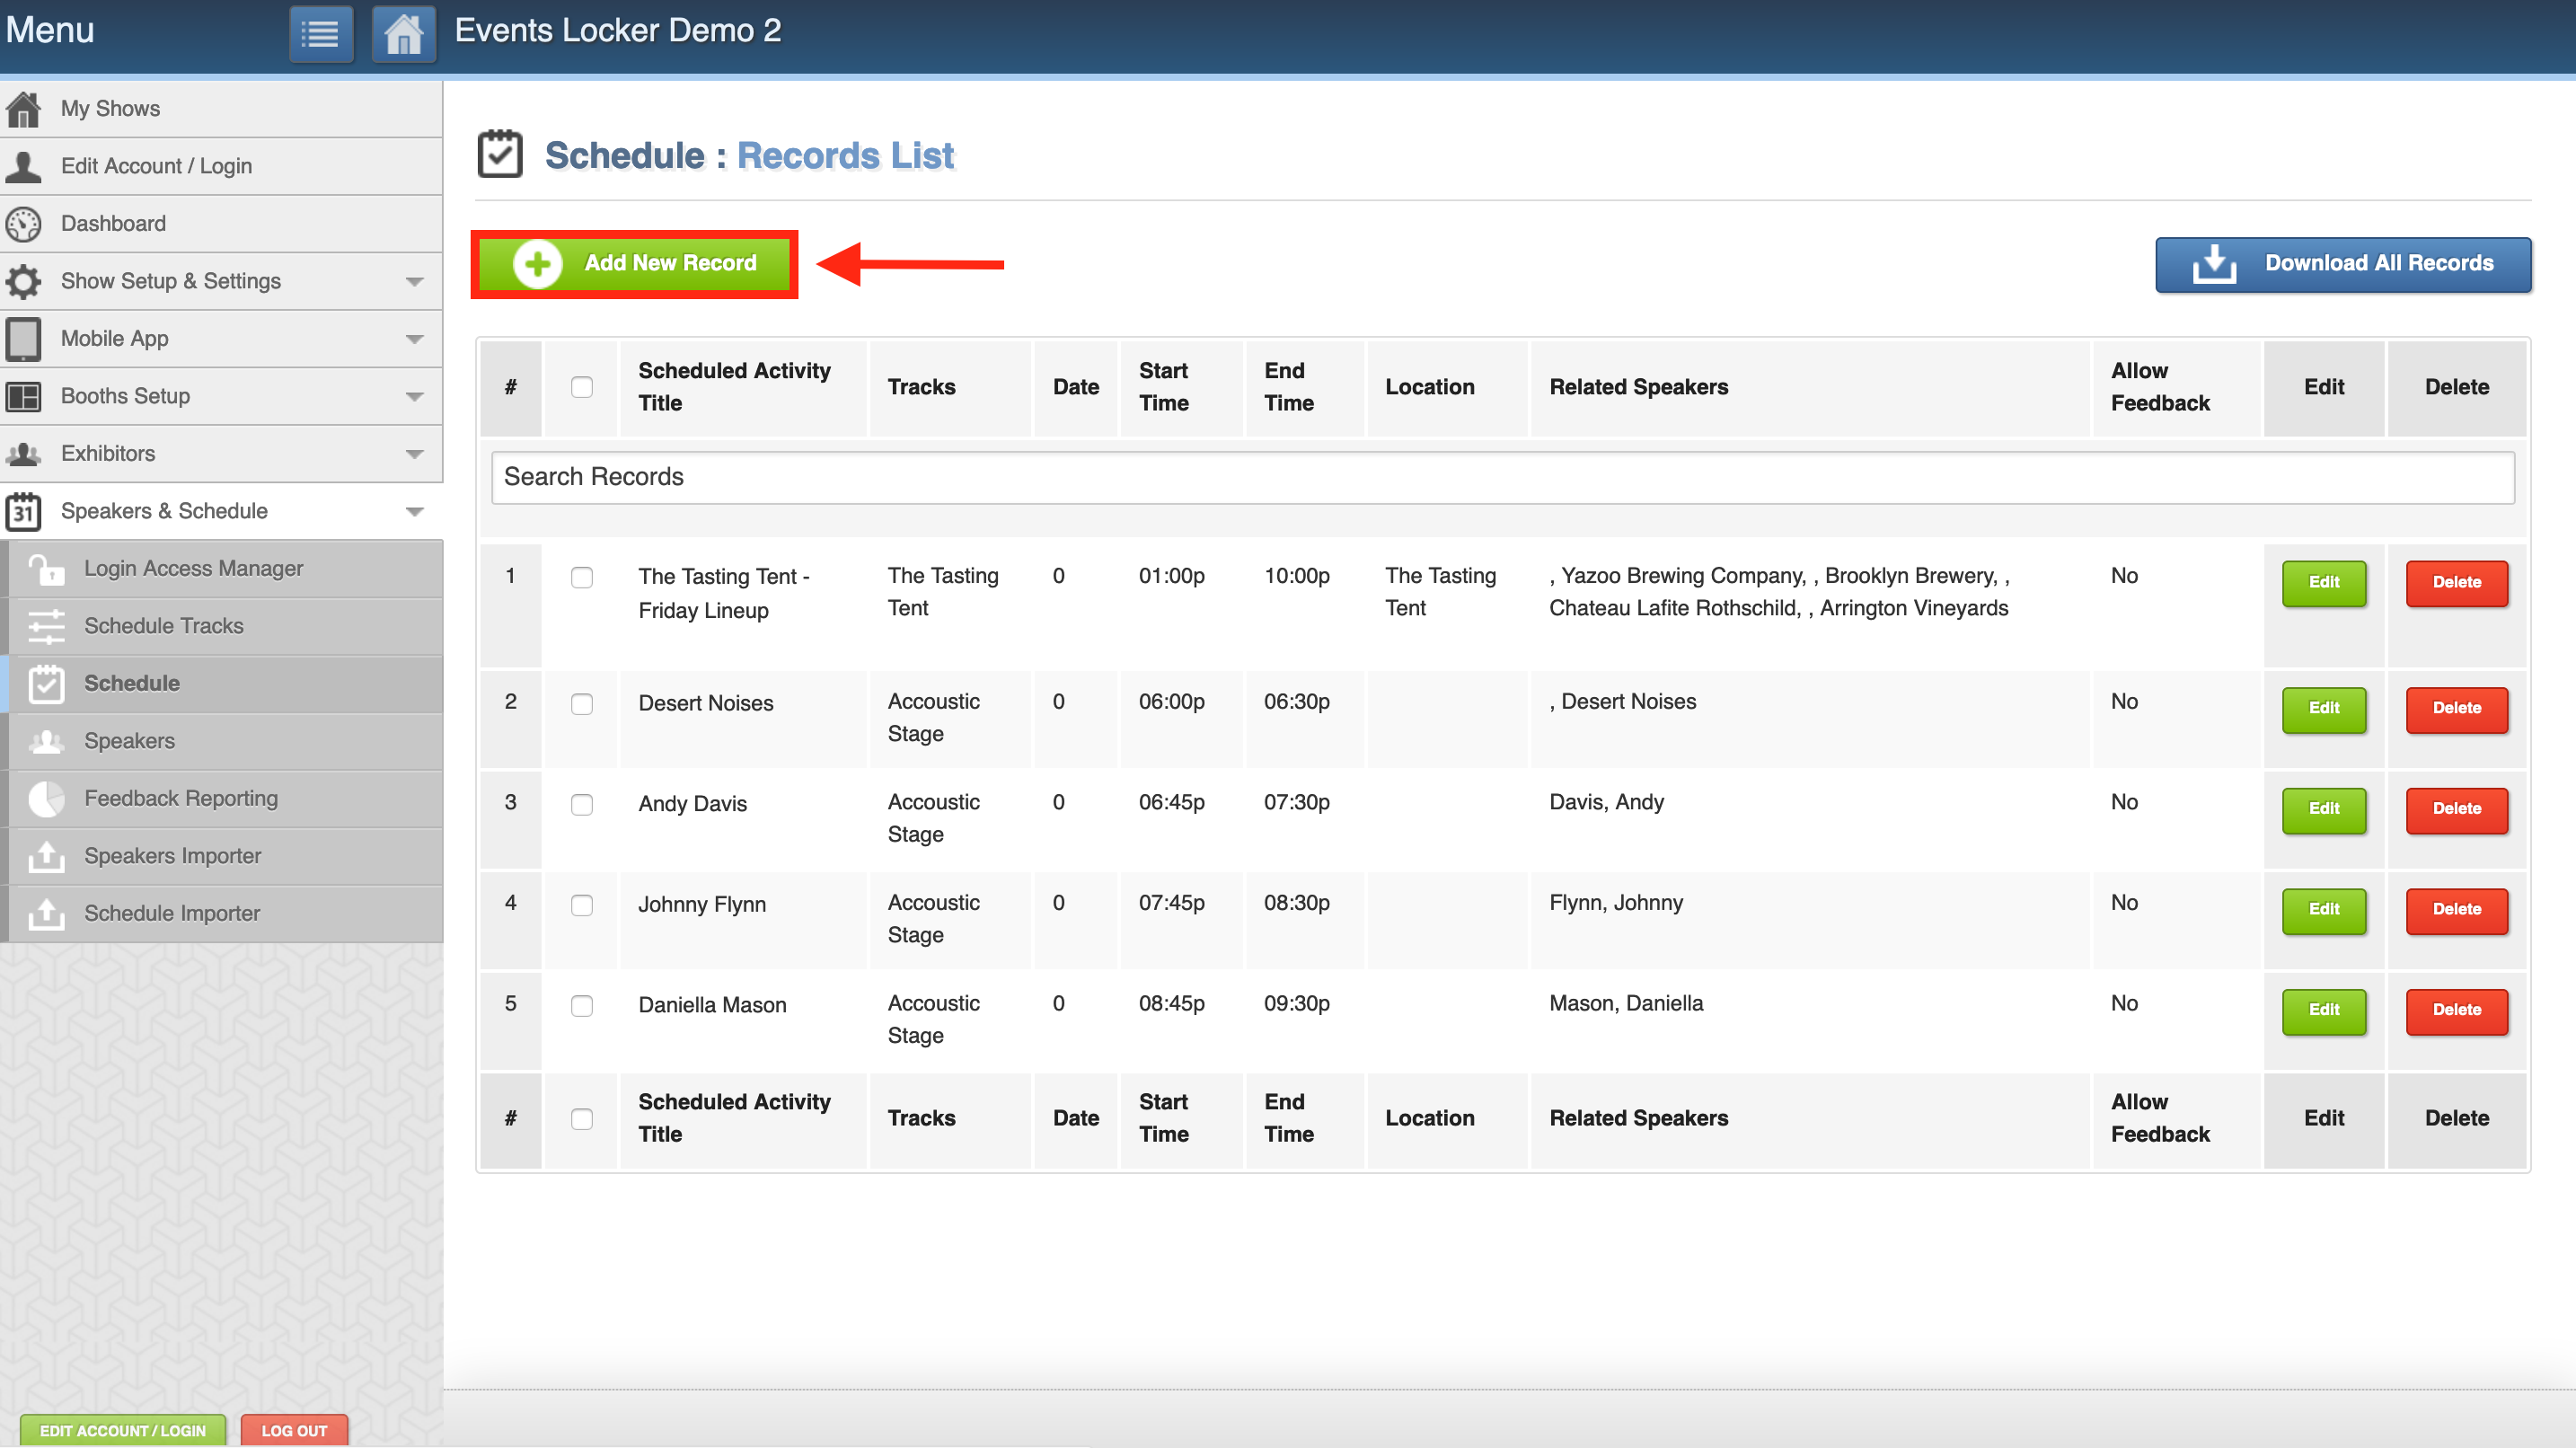Edit the Daniella Mason record
The height and width of the screenshot is (1448, 2576).
point(2324,1011)
